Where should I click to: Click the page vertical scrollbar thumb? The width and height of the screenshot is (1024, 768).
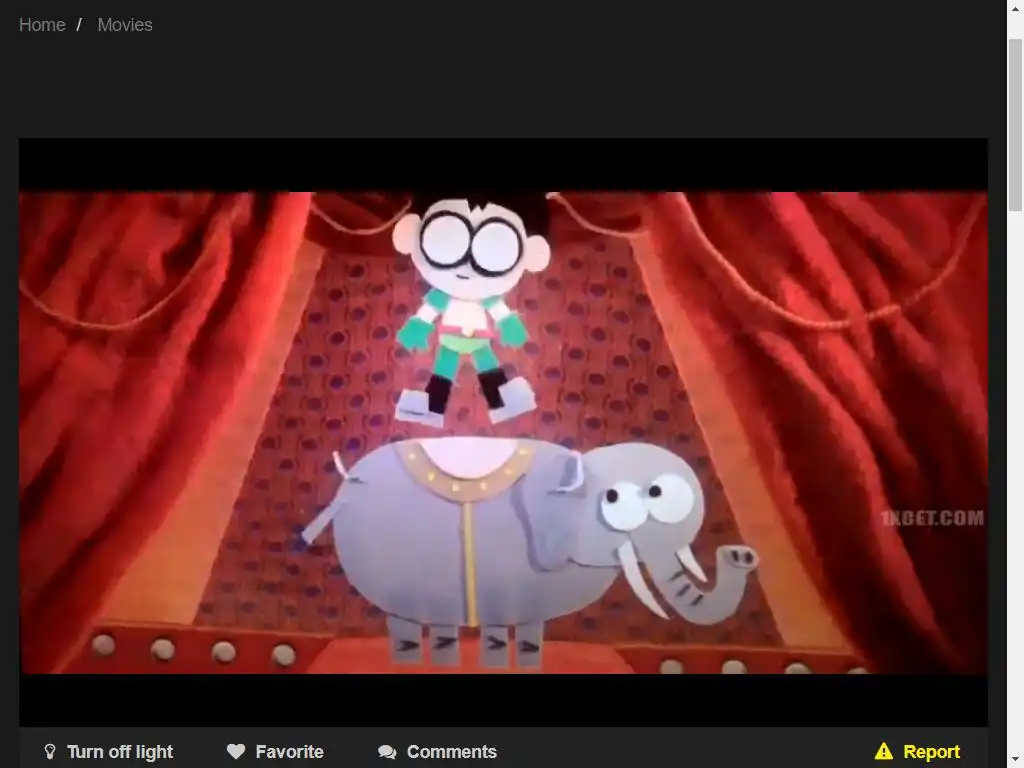click(1015, 125)
